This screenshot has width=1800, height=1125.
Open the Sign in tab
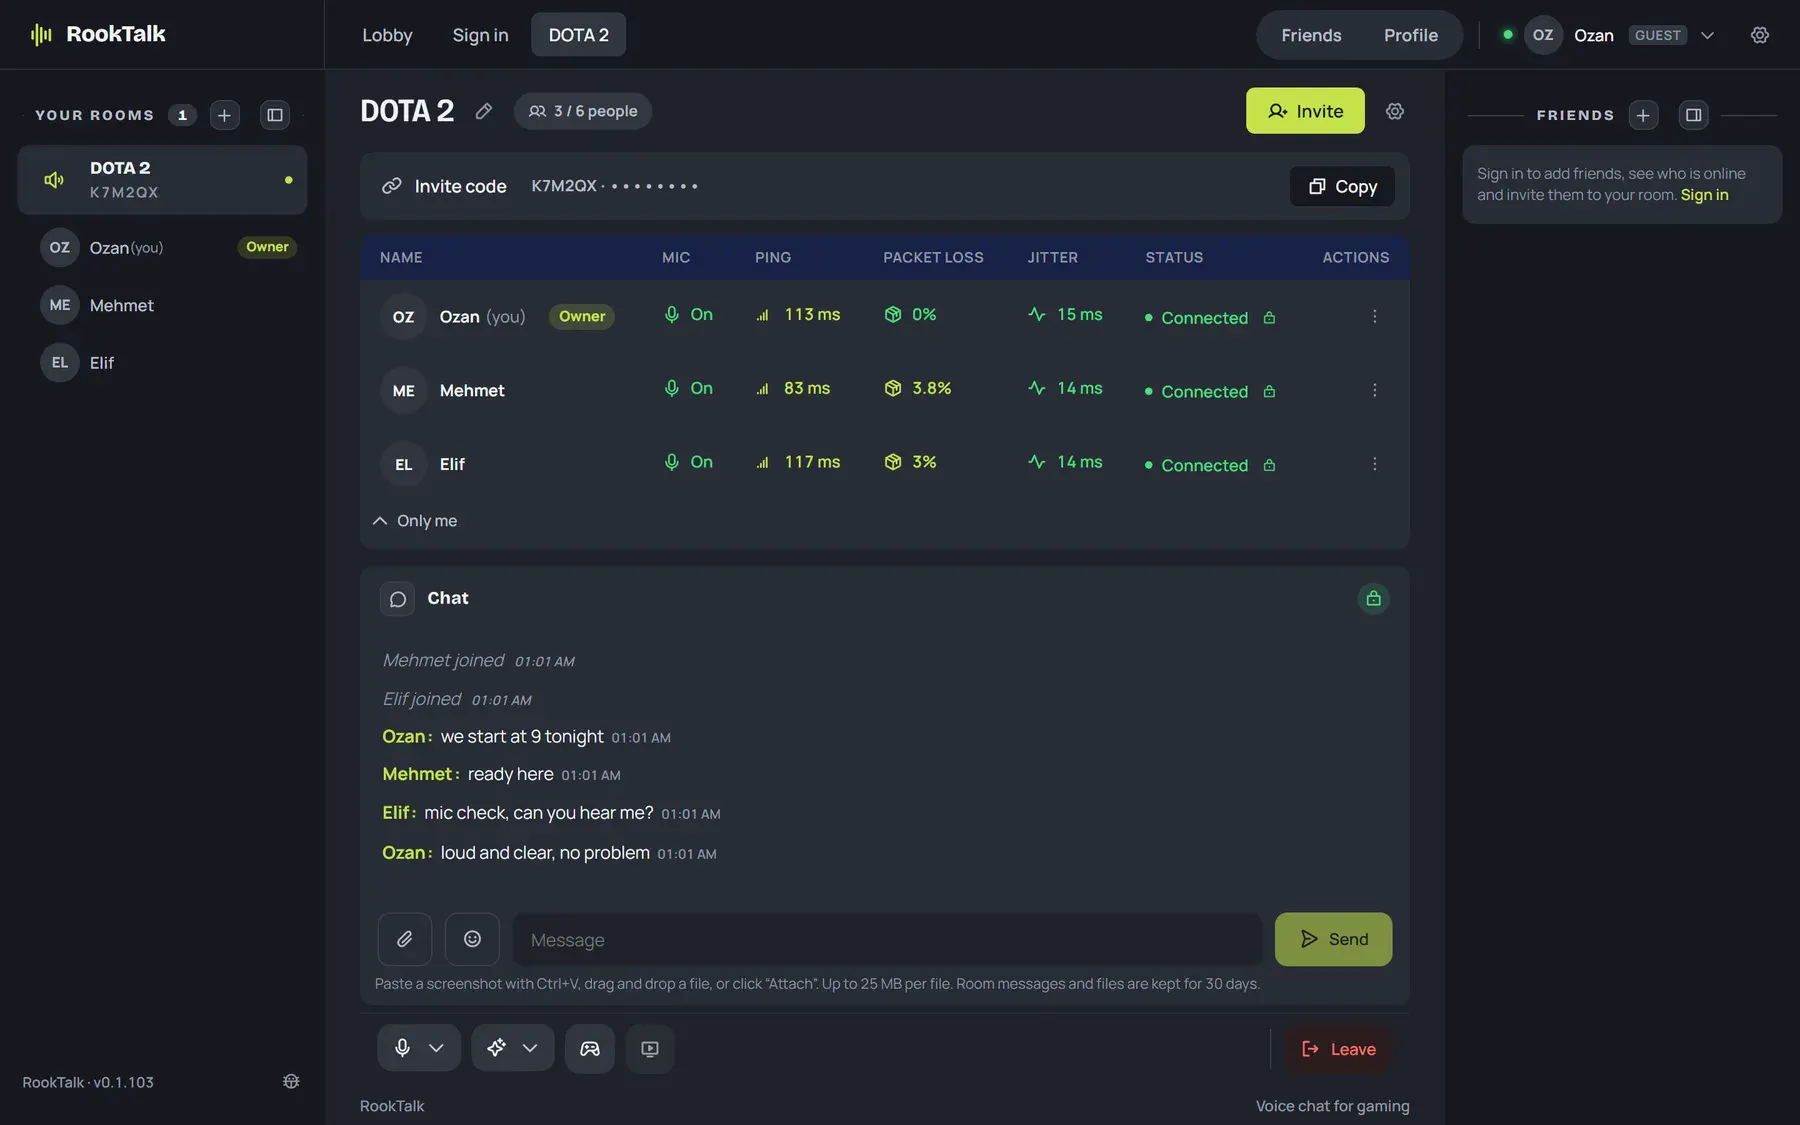click(x=480, y=35)
